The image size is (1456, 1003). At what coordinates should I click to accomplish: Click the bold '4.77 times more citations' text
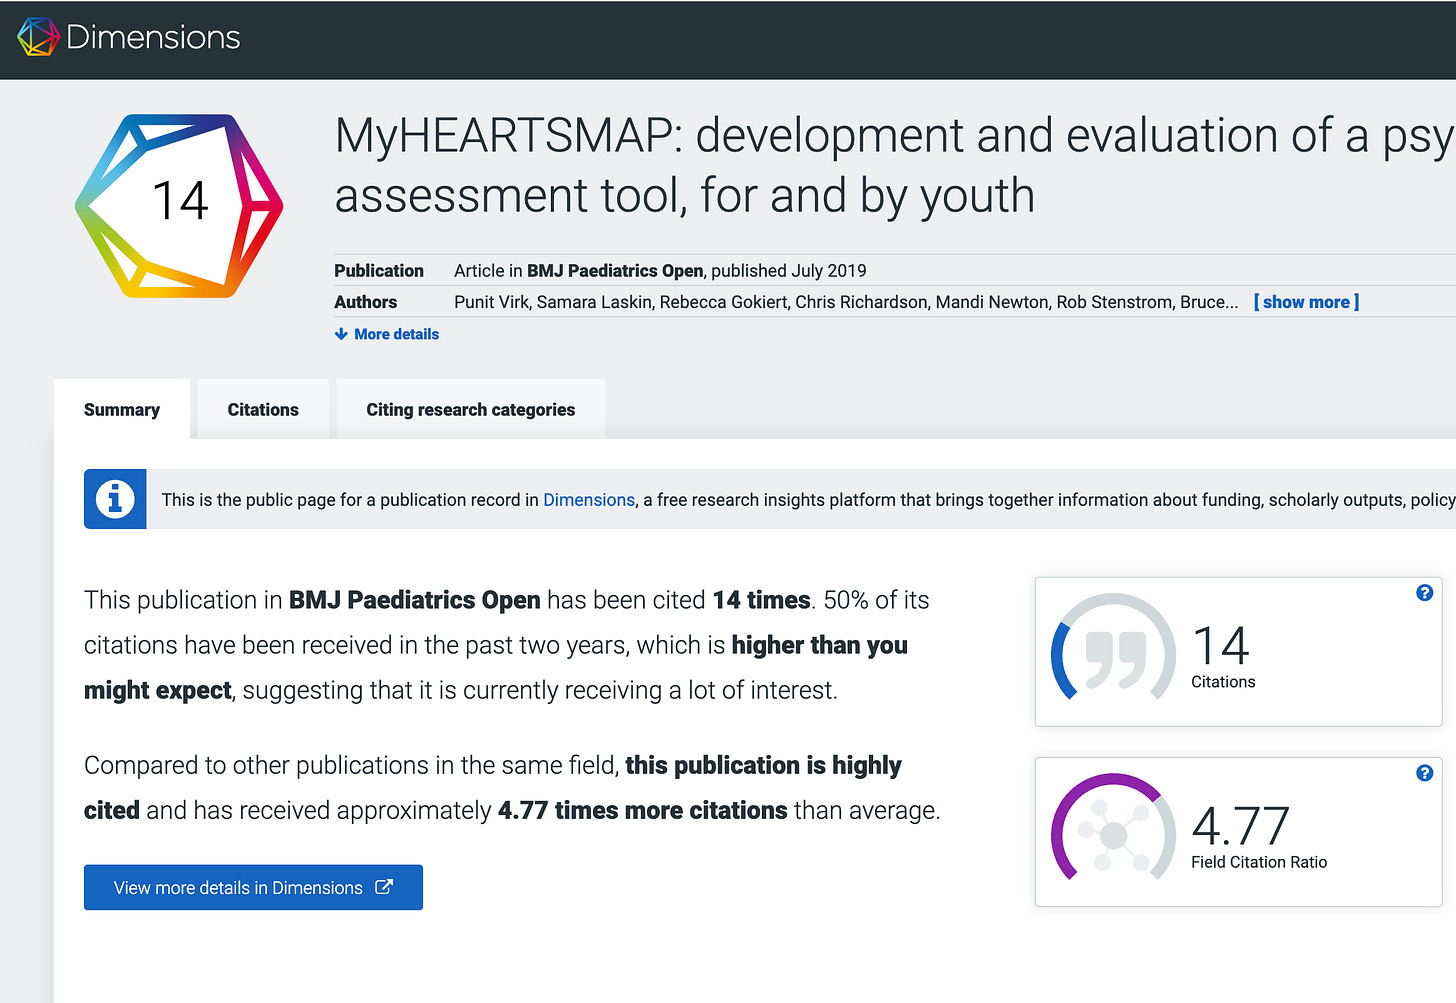(x=643, y=810)
